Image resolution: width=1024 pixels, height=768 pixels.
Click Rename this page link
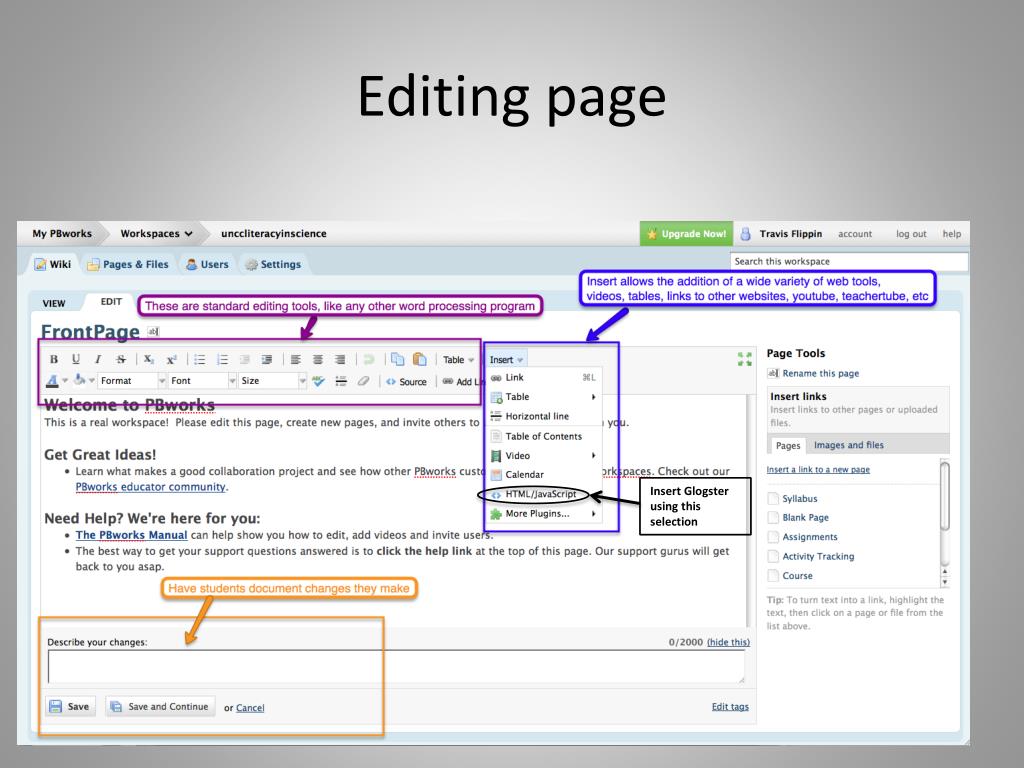821,374
